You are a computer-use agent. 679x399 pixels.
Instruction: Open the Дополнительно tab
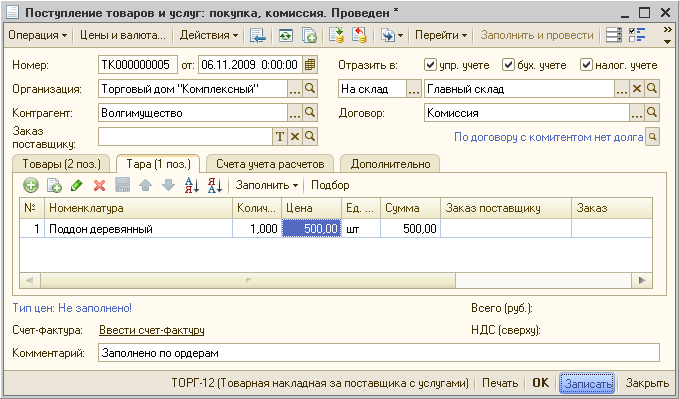[391, 164]
